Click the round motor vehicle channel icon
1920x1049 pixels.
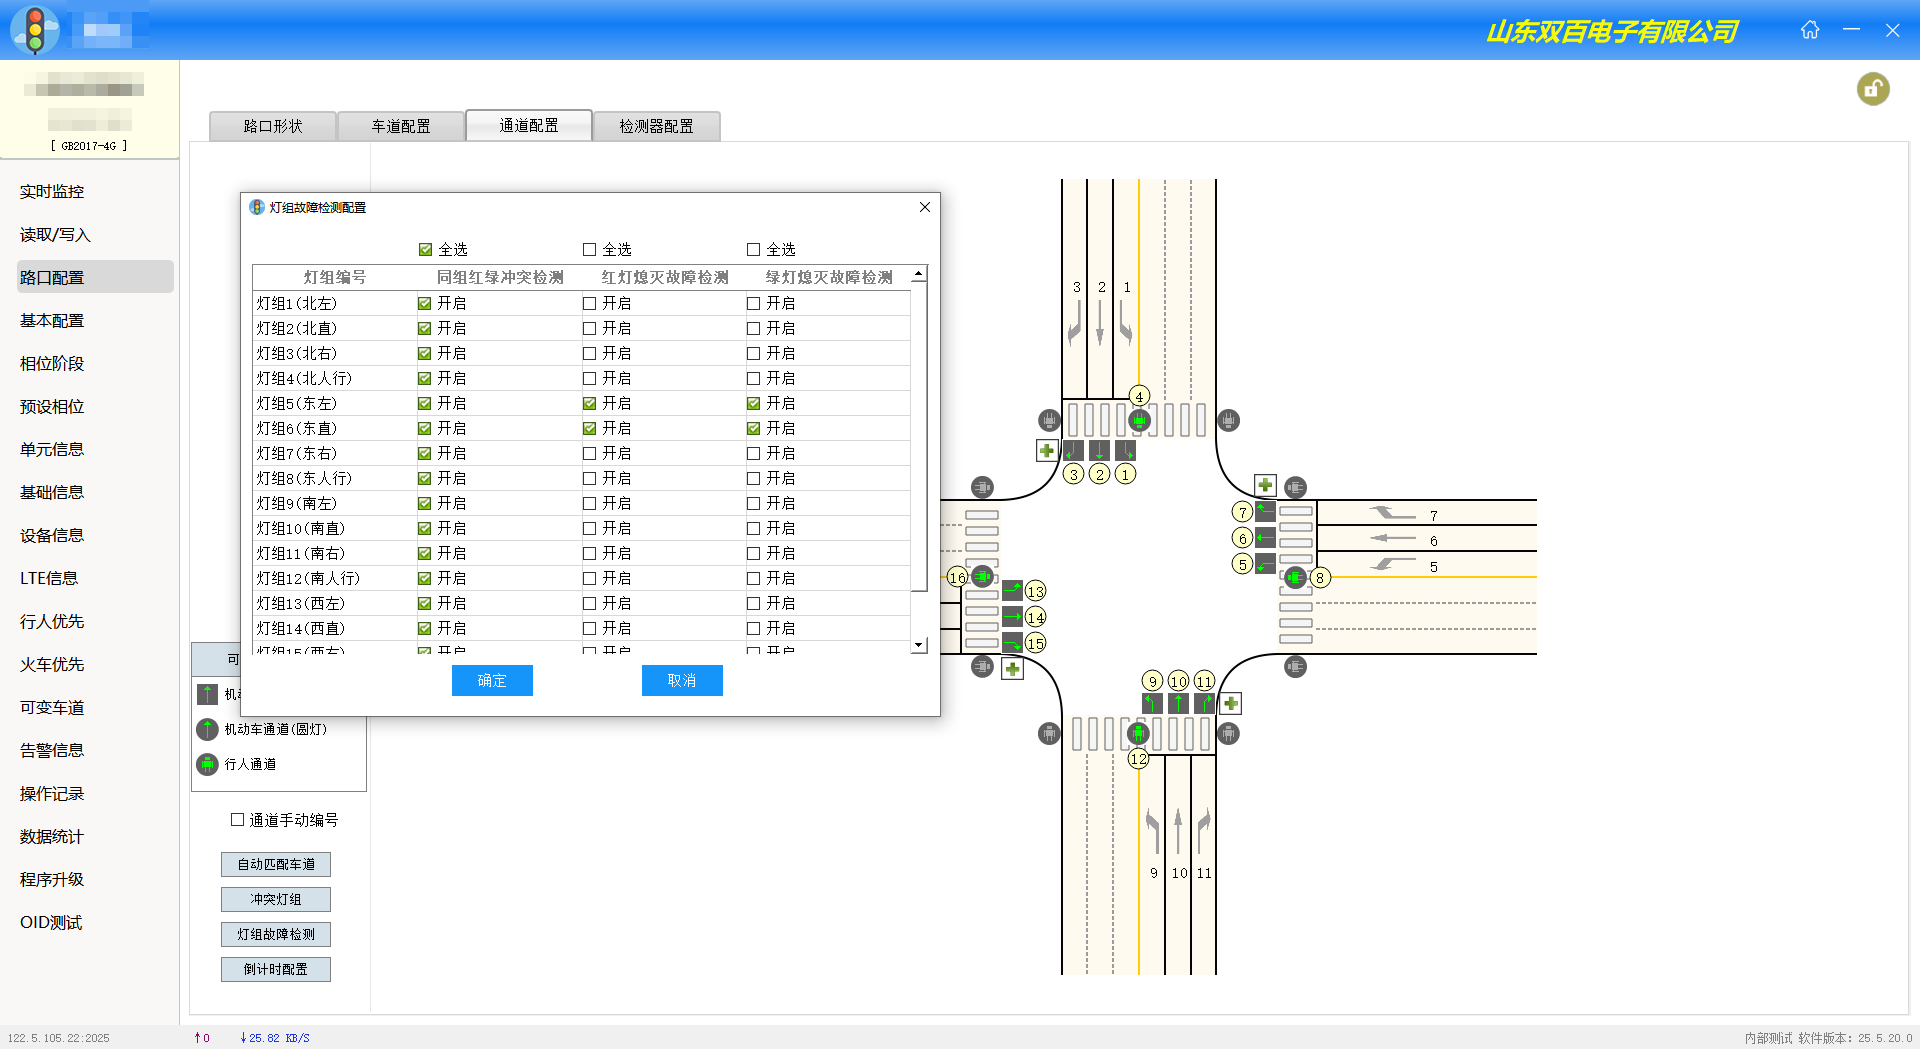pos(207,729)
